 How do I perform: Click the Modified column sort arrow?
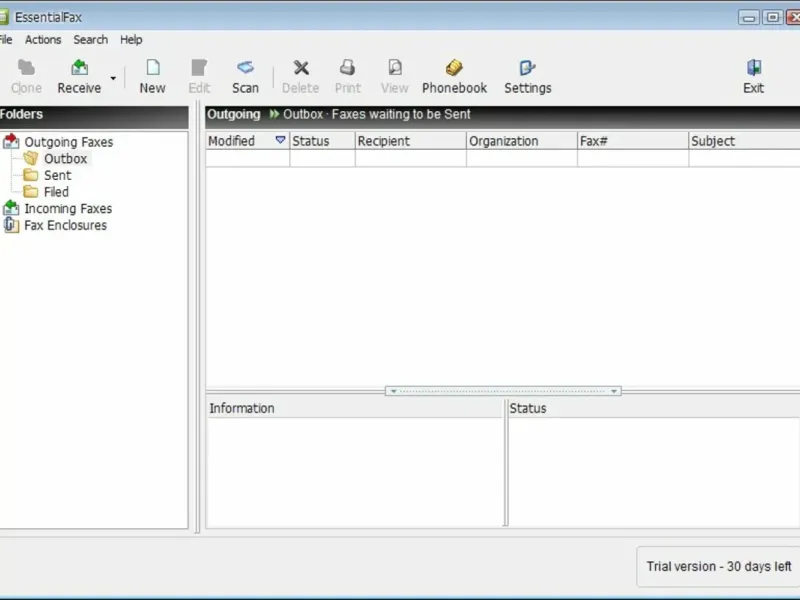(x=280, y=140)
